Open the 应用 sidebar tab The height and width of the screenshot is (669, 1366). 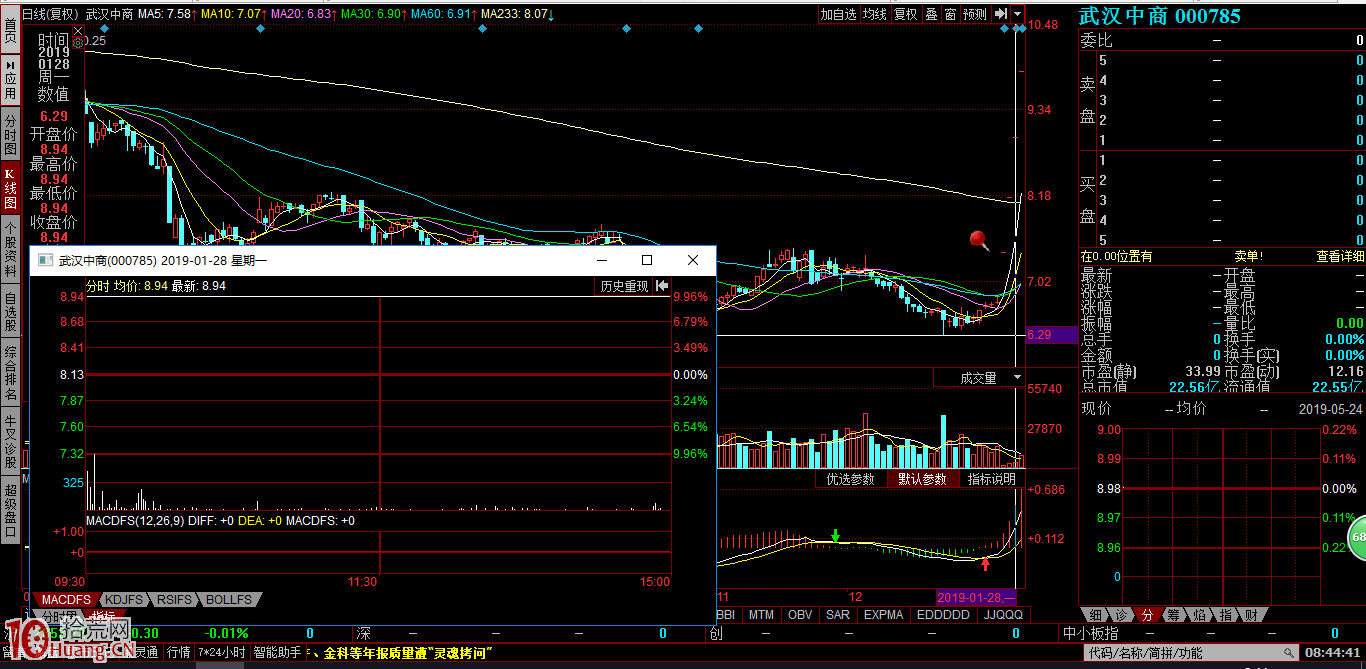tap(10, 79)
